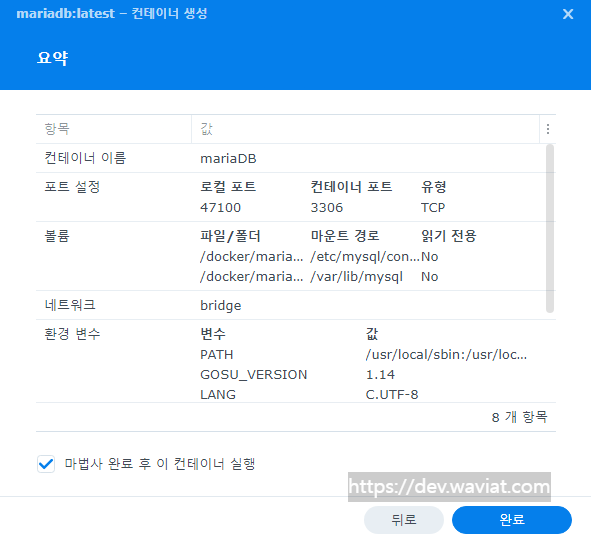Click the 항목 column header
The image size is (591, 542).
tap(113, 129)
